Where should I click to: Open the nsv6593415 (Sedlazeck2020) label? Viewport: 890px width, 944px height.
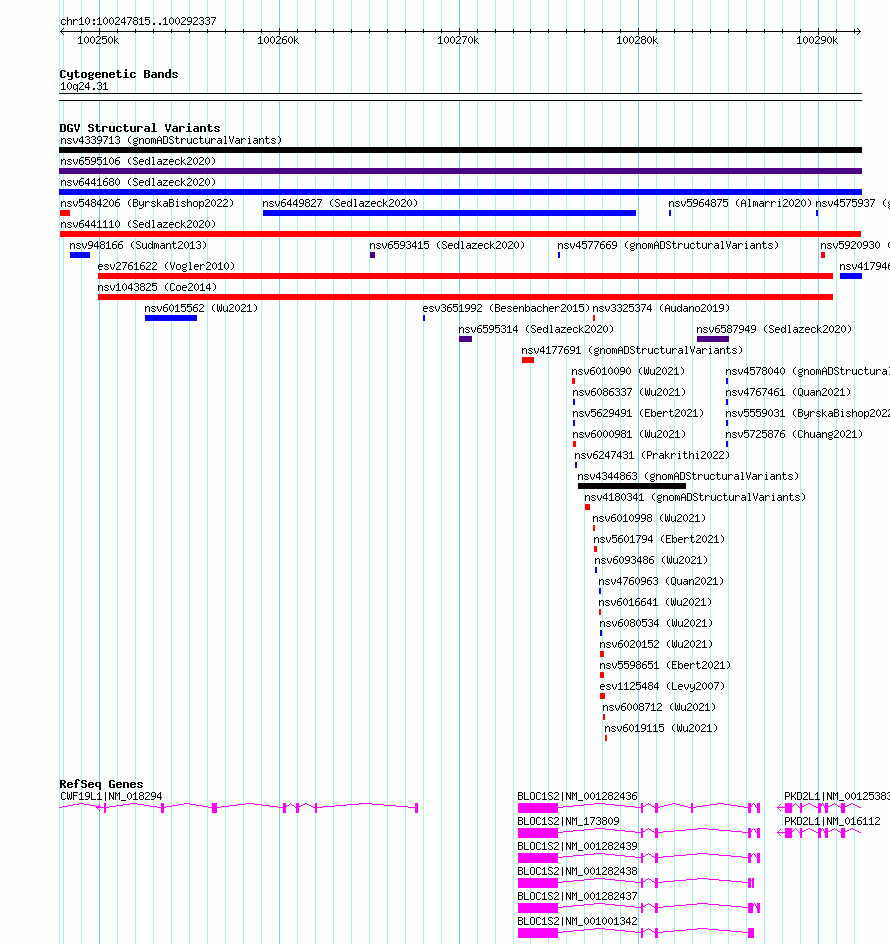click(x=447, y=245)
